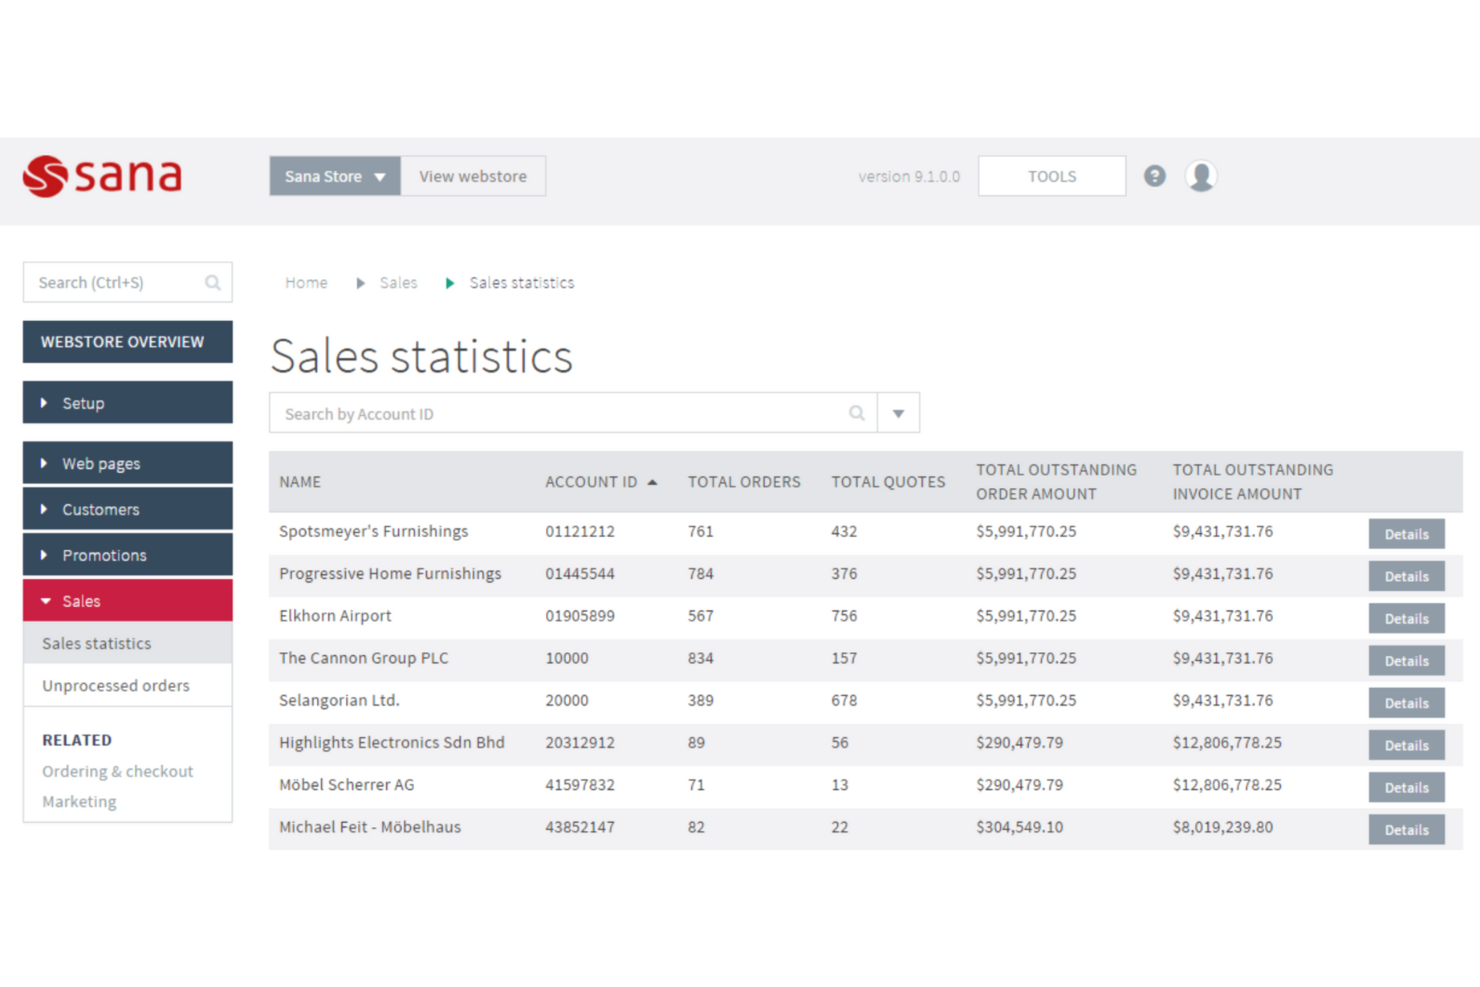Go to Home breadcrumb
Screen dimensions: 1480x987
306,283
